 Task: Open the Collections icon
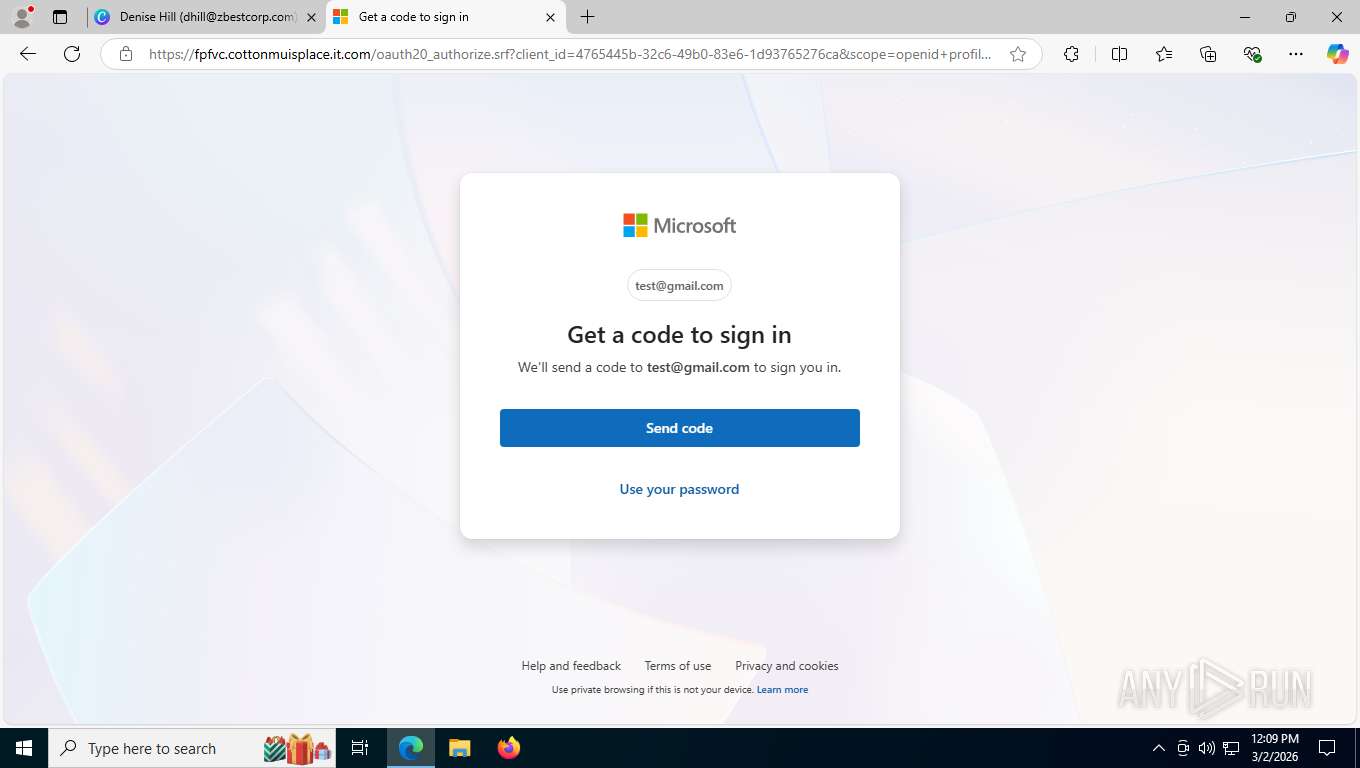coord(1208,54)
